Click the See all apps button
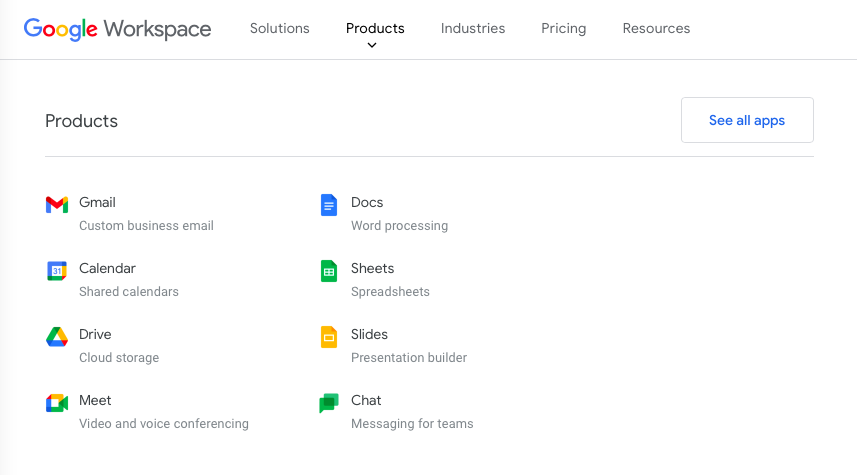The height and width of the screenshot is (475, 857). click(x=747, y=120)
